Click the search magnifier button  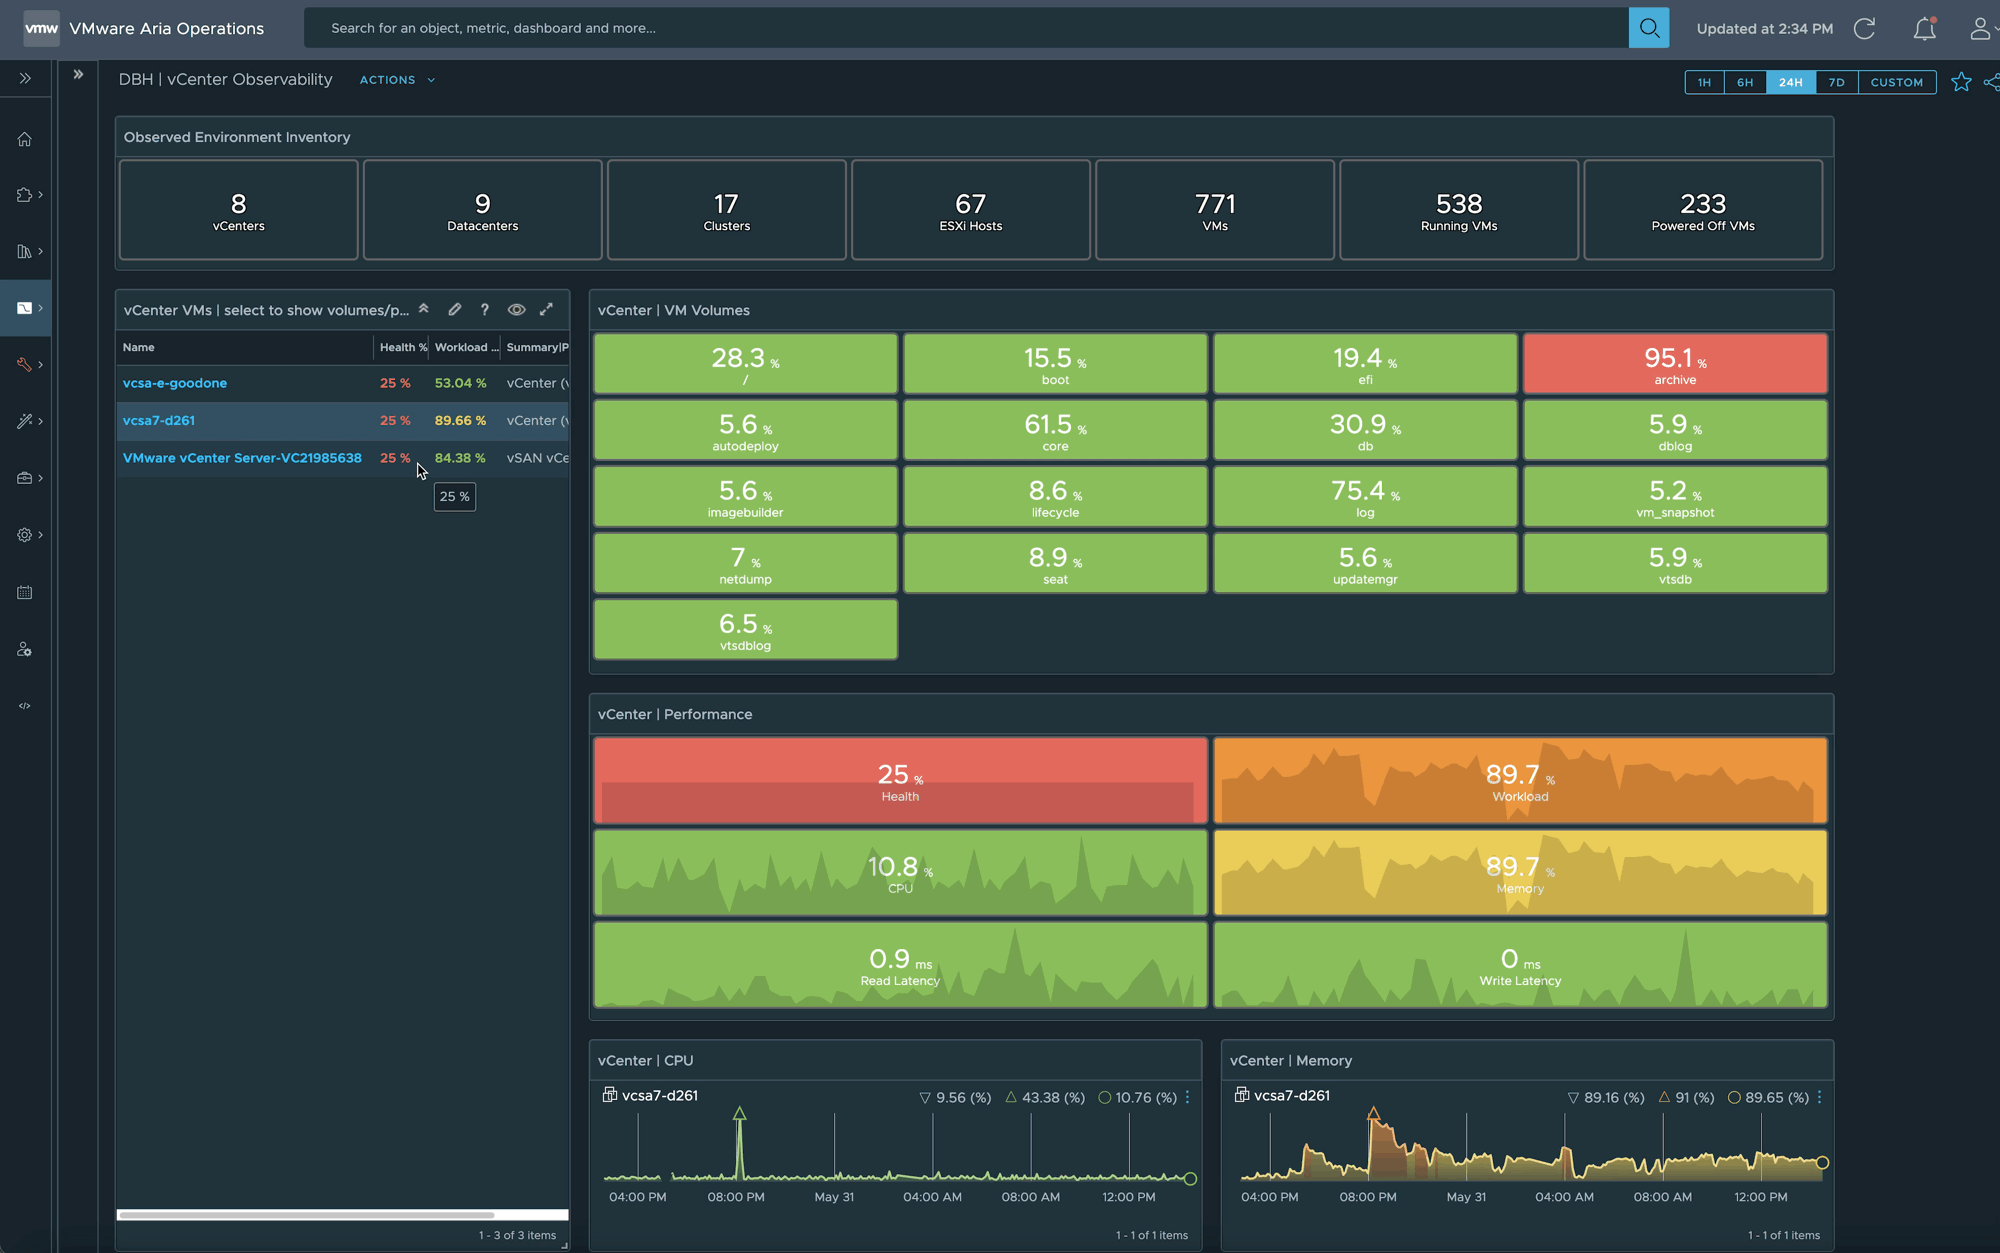[1648, 28]
